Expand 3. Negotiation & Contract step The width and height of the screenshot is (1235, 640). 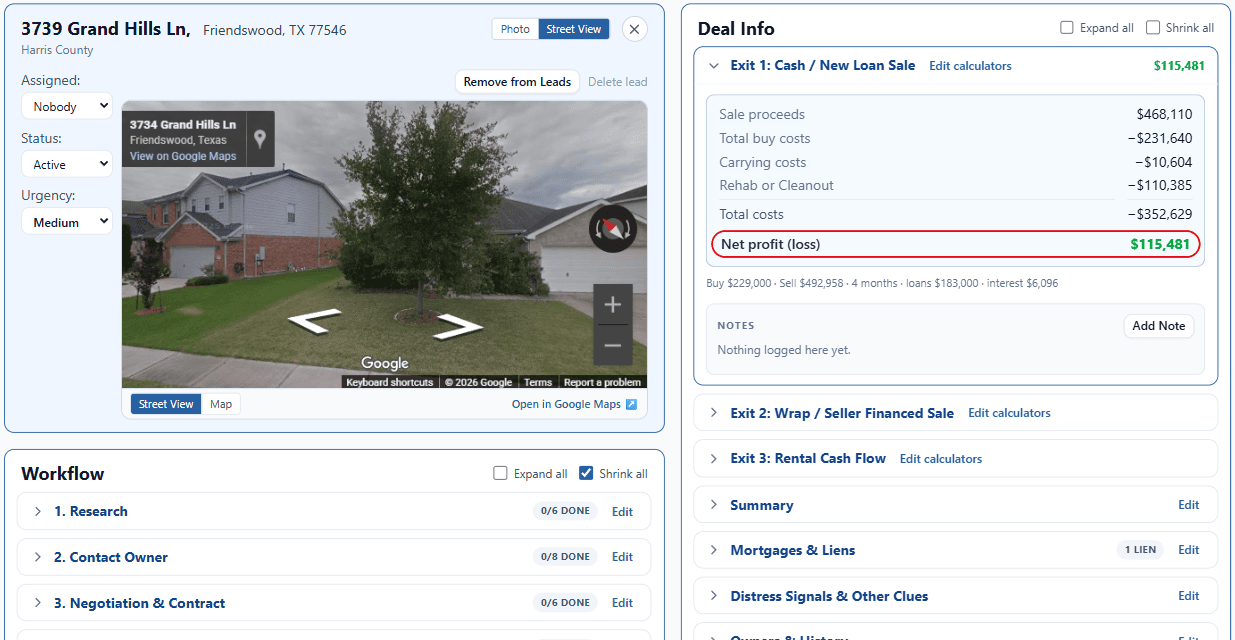coord(38,603)
